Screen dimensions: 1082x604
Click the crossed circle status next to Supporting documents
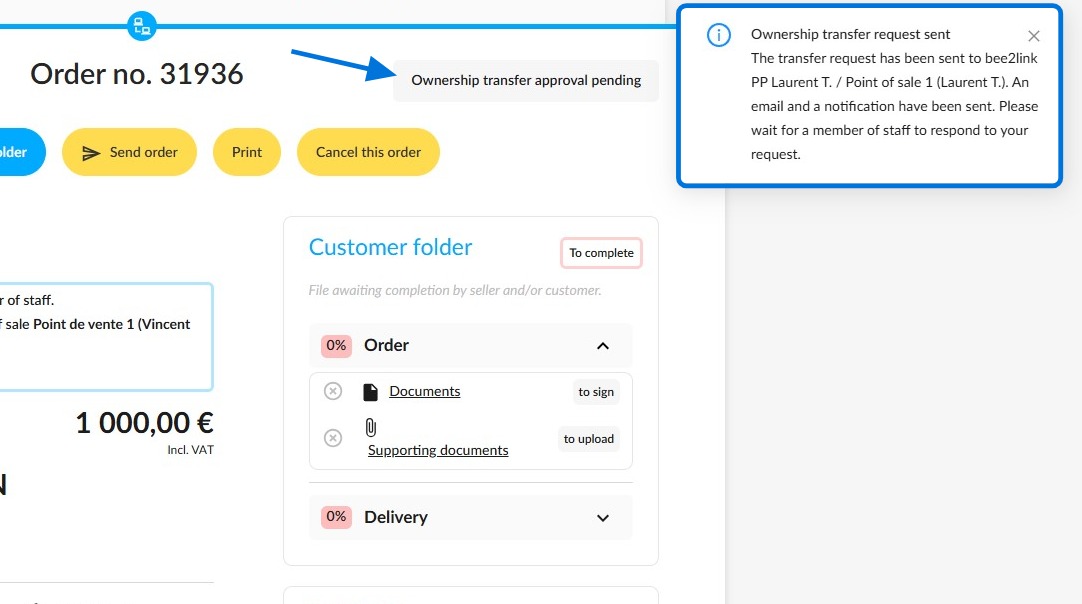click(333, 438)
